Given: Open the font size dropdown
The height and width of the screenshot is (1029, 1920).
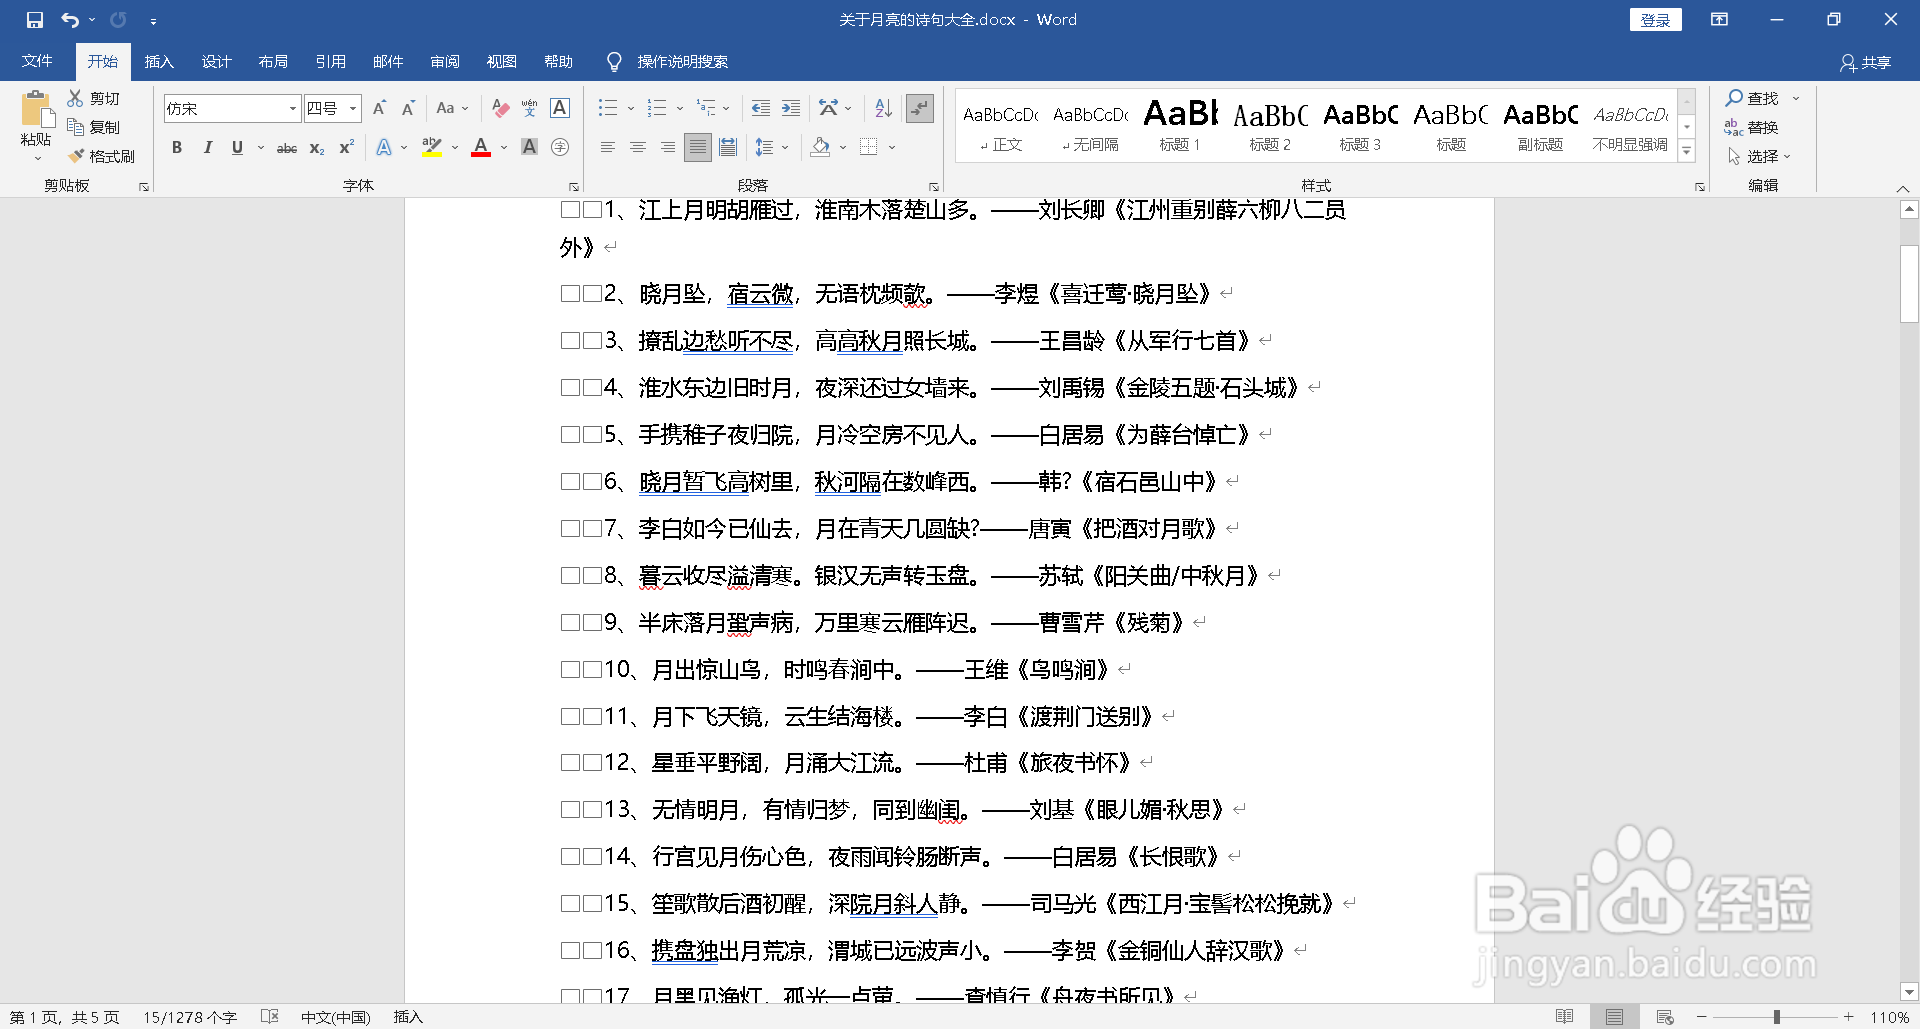Looking at the screenshot, I should tap(353, 108).
